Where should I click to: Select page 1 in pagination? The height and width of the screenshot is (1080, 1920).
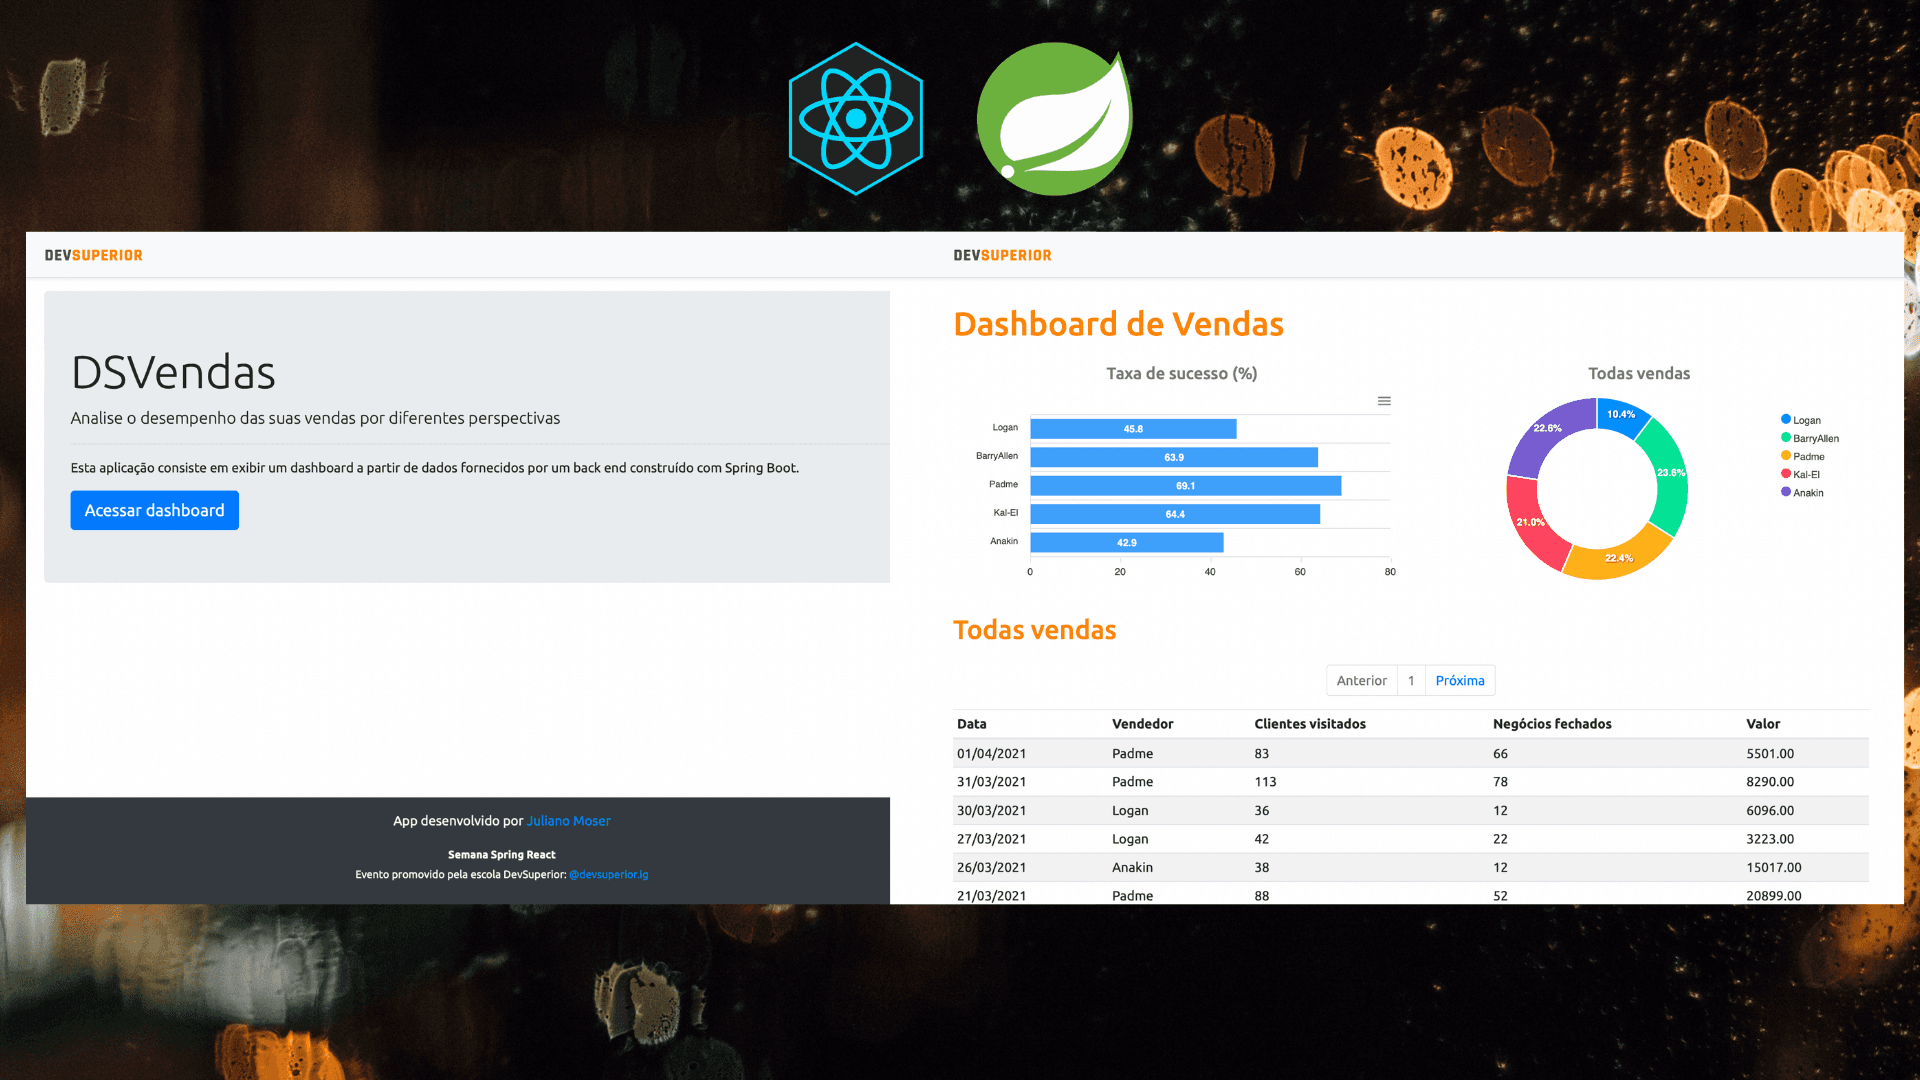click(x=1411, y=680)
